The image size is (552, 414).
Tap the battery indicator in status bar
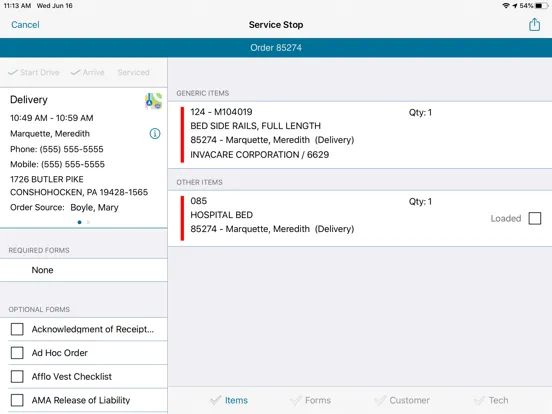[x=541, y=6]
